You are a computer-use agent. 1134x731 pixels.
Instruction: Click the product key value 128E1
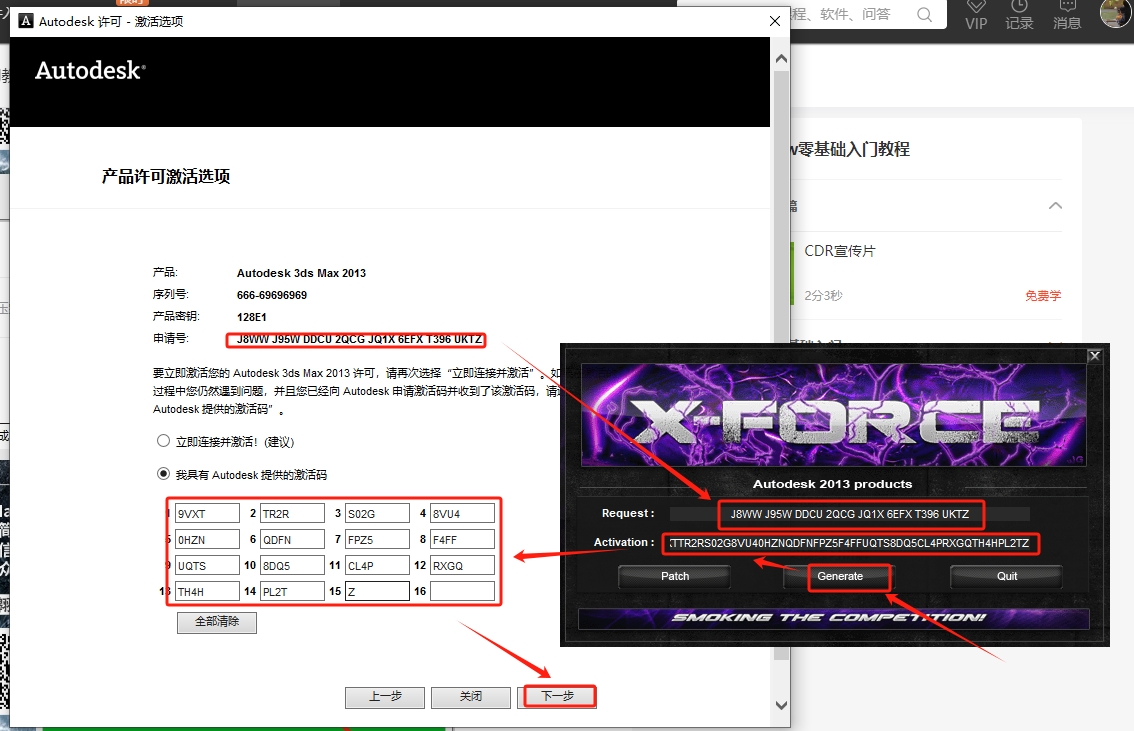(252, 317)
